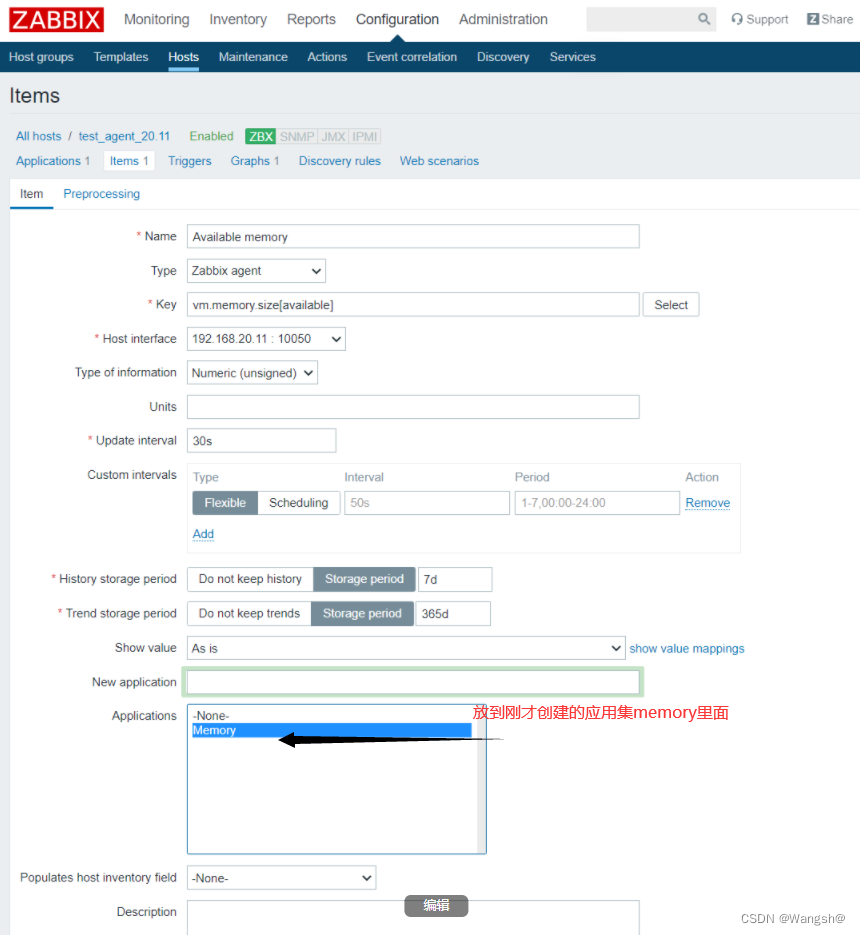Click the IPMI availability badge
The width and height of the screenshot is (860, 935).
coord(364,137)
